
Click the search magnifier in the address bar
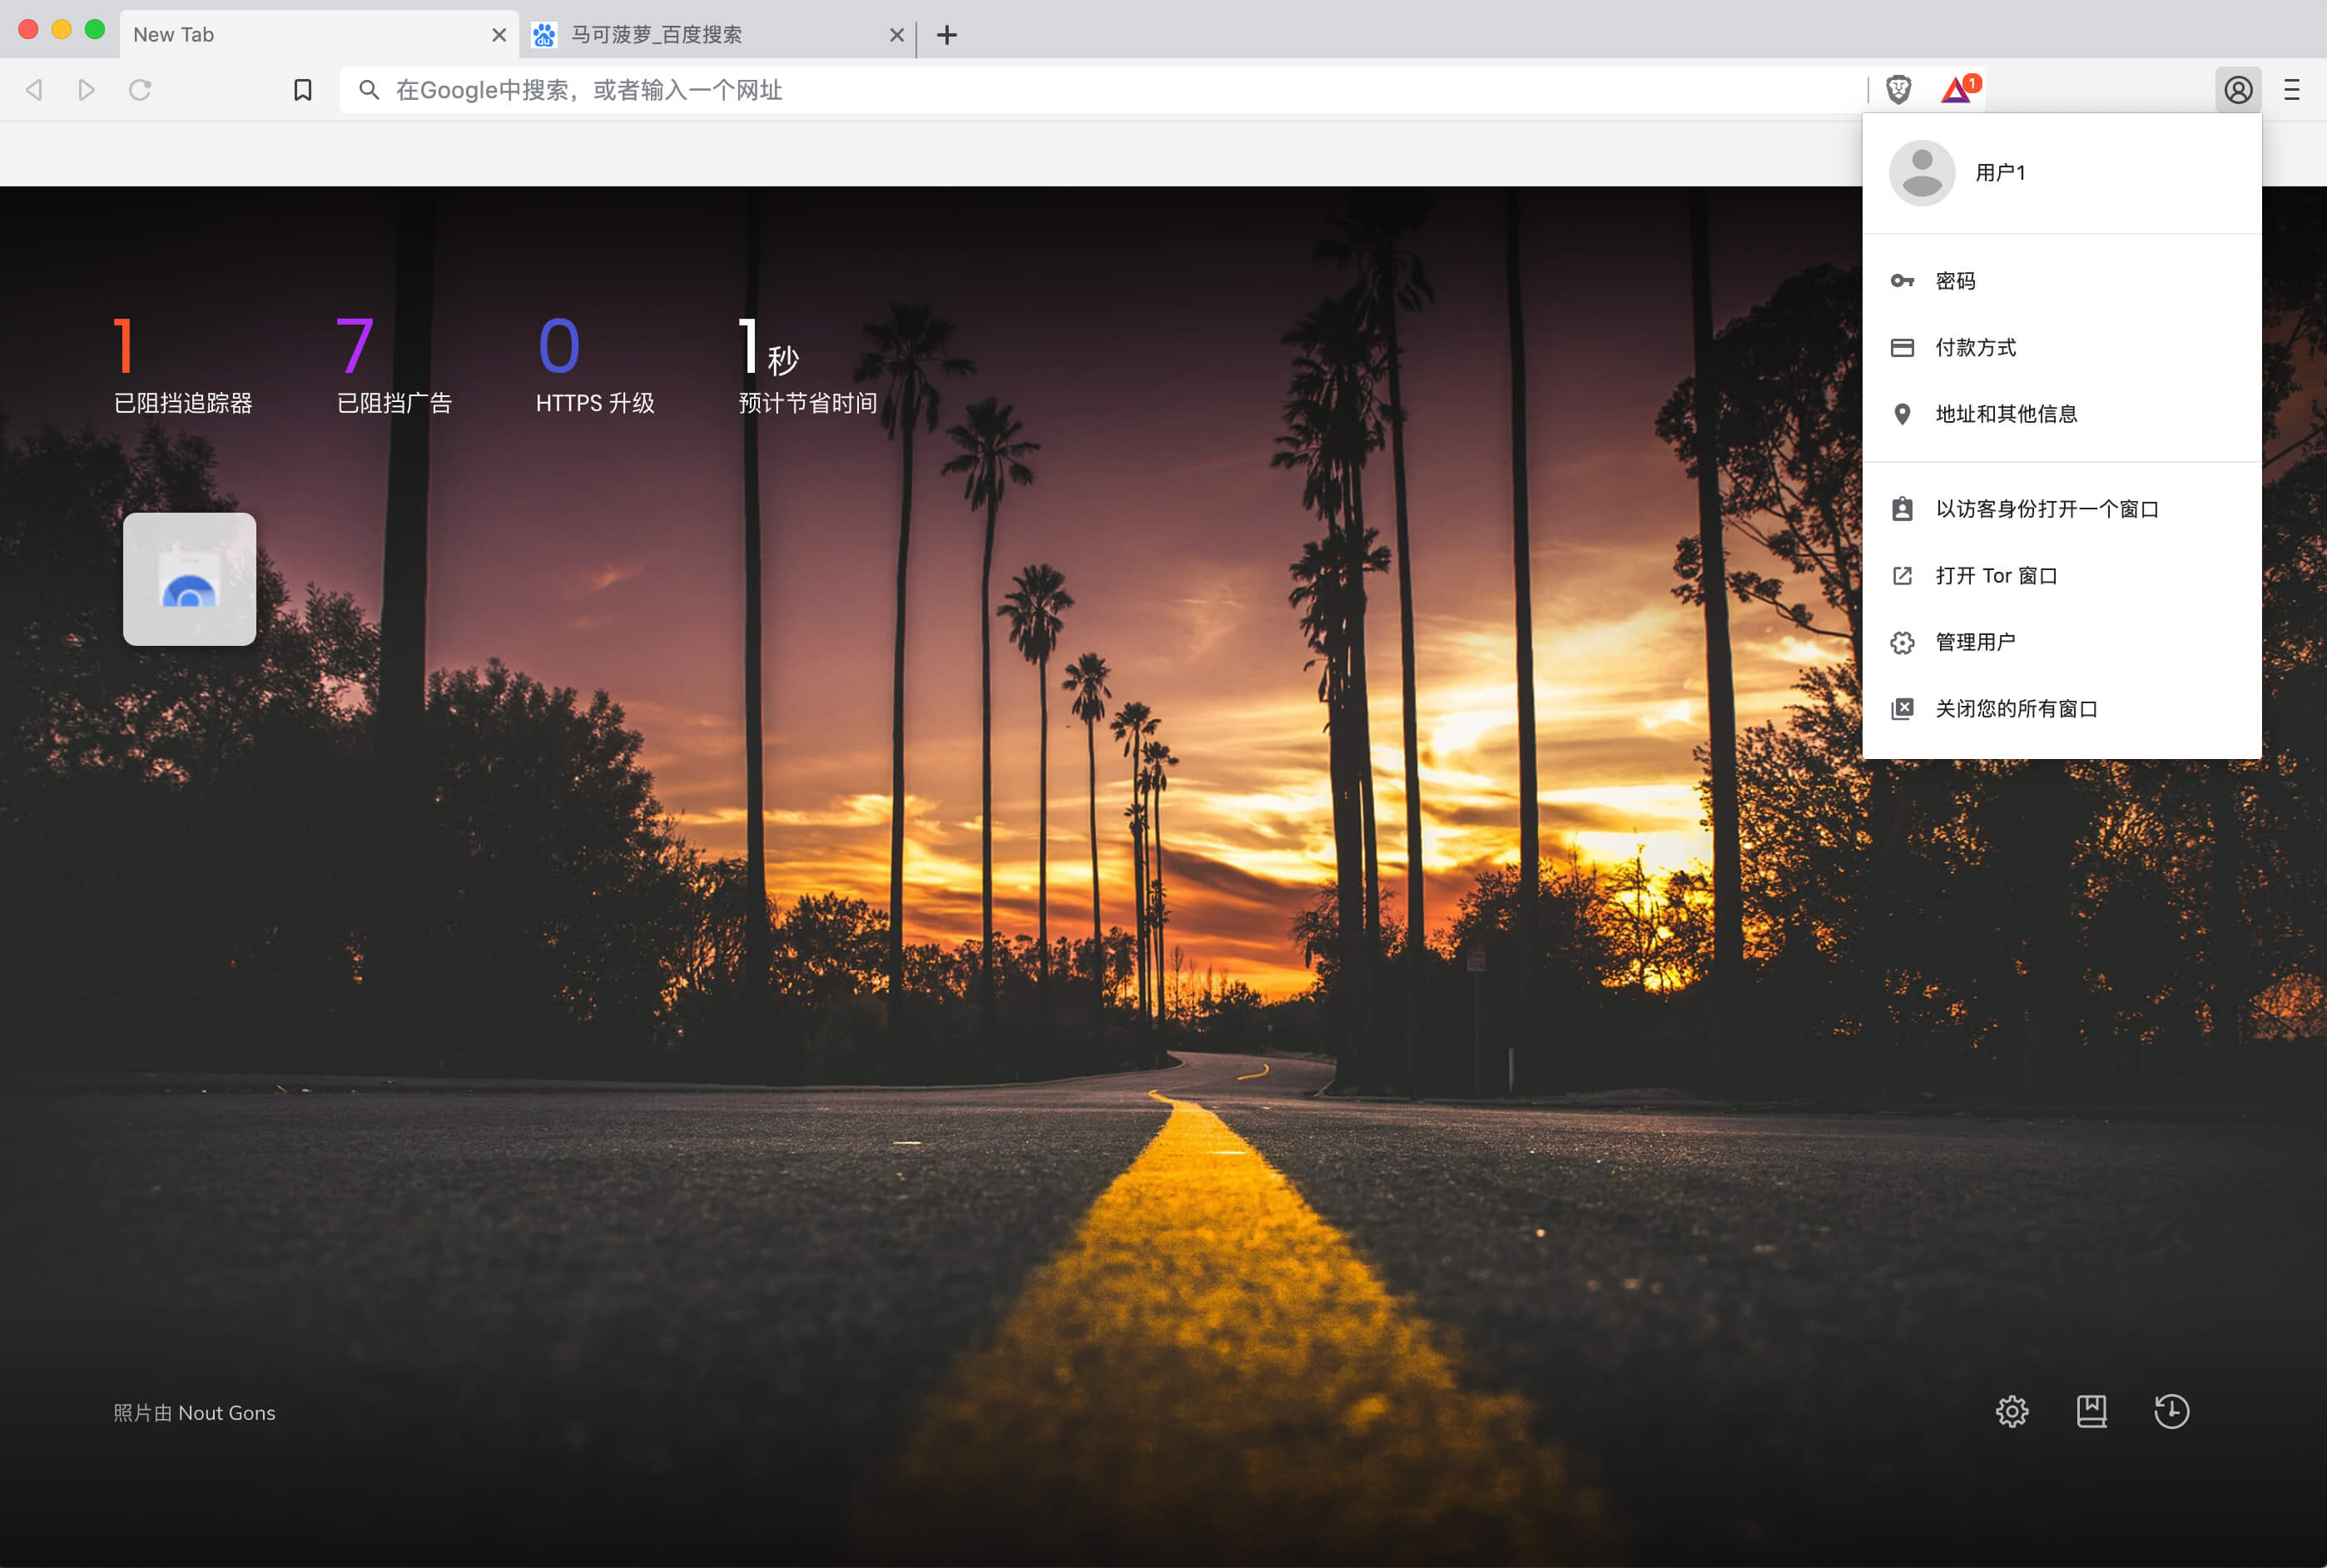(x=369, y=90)
